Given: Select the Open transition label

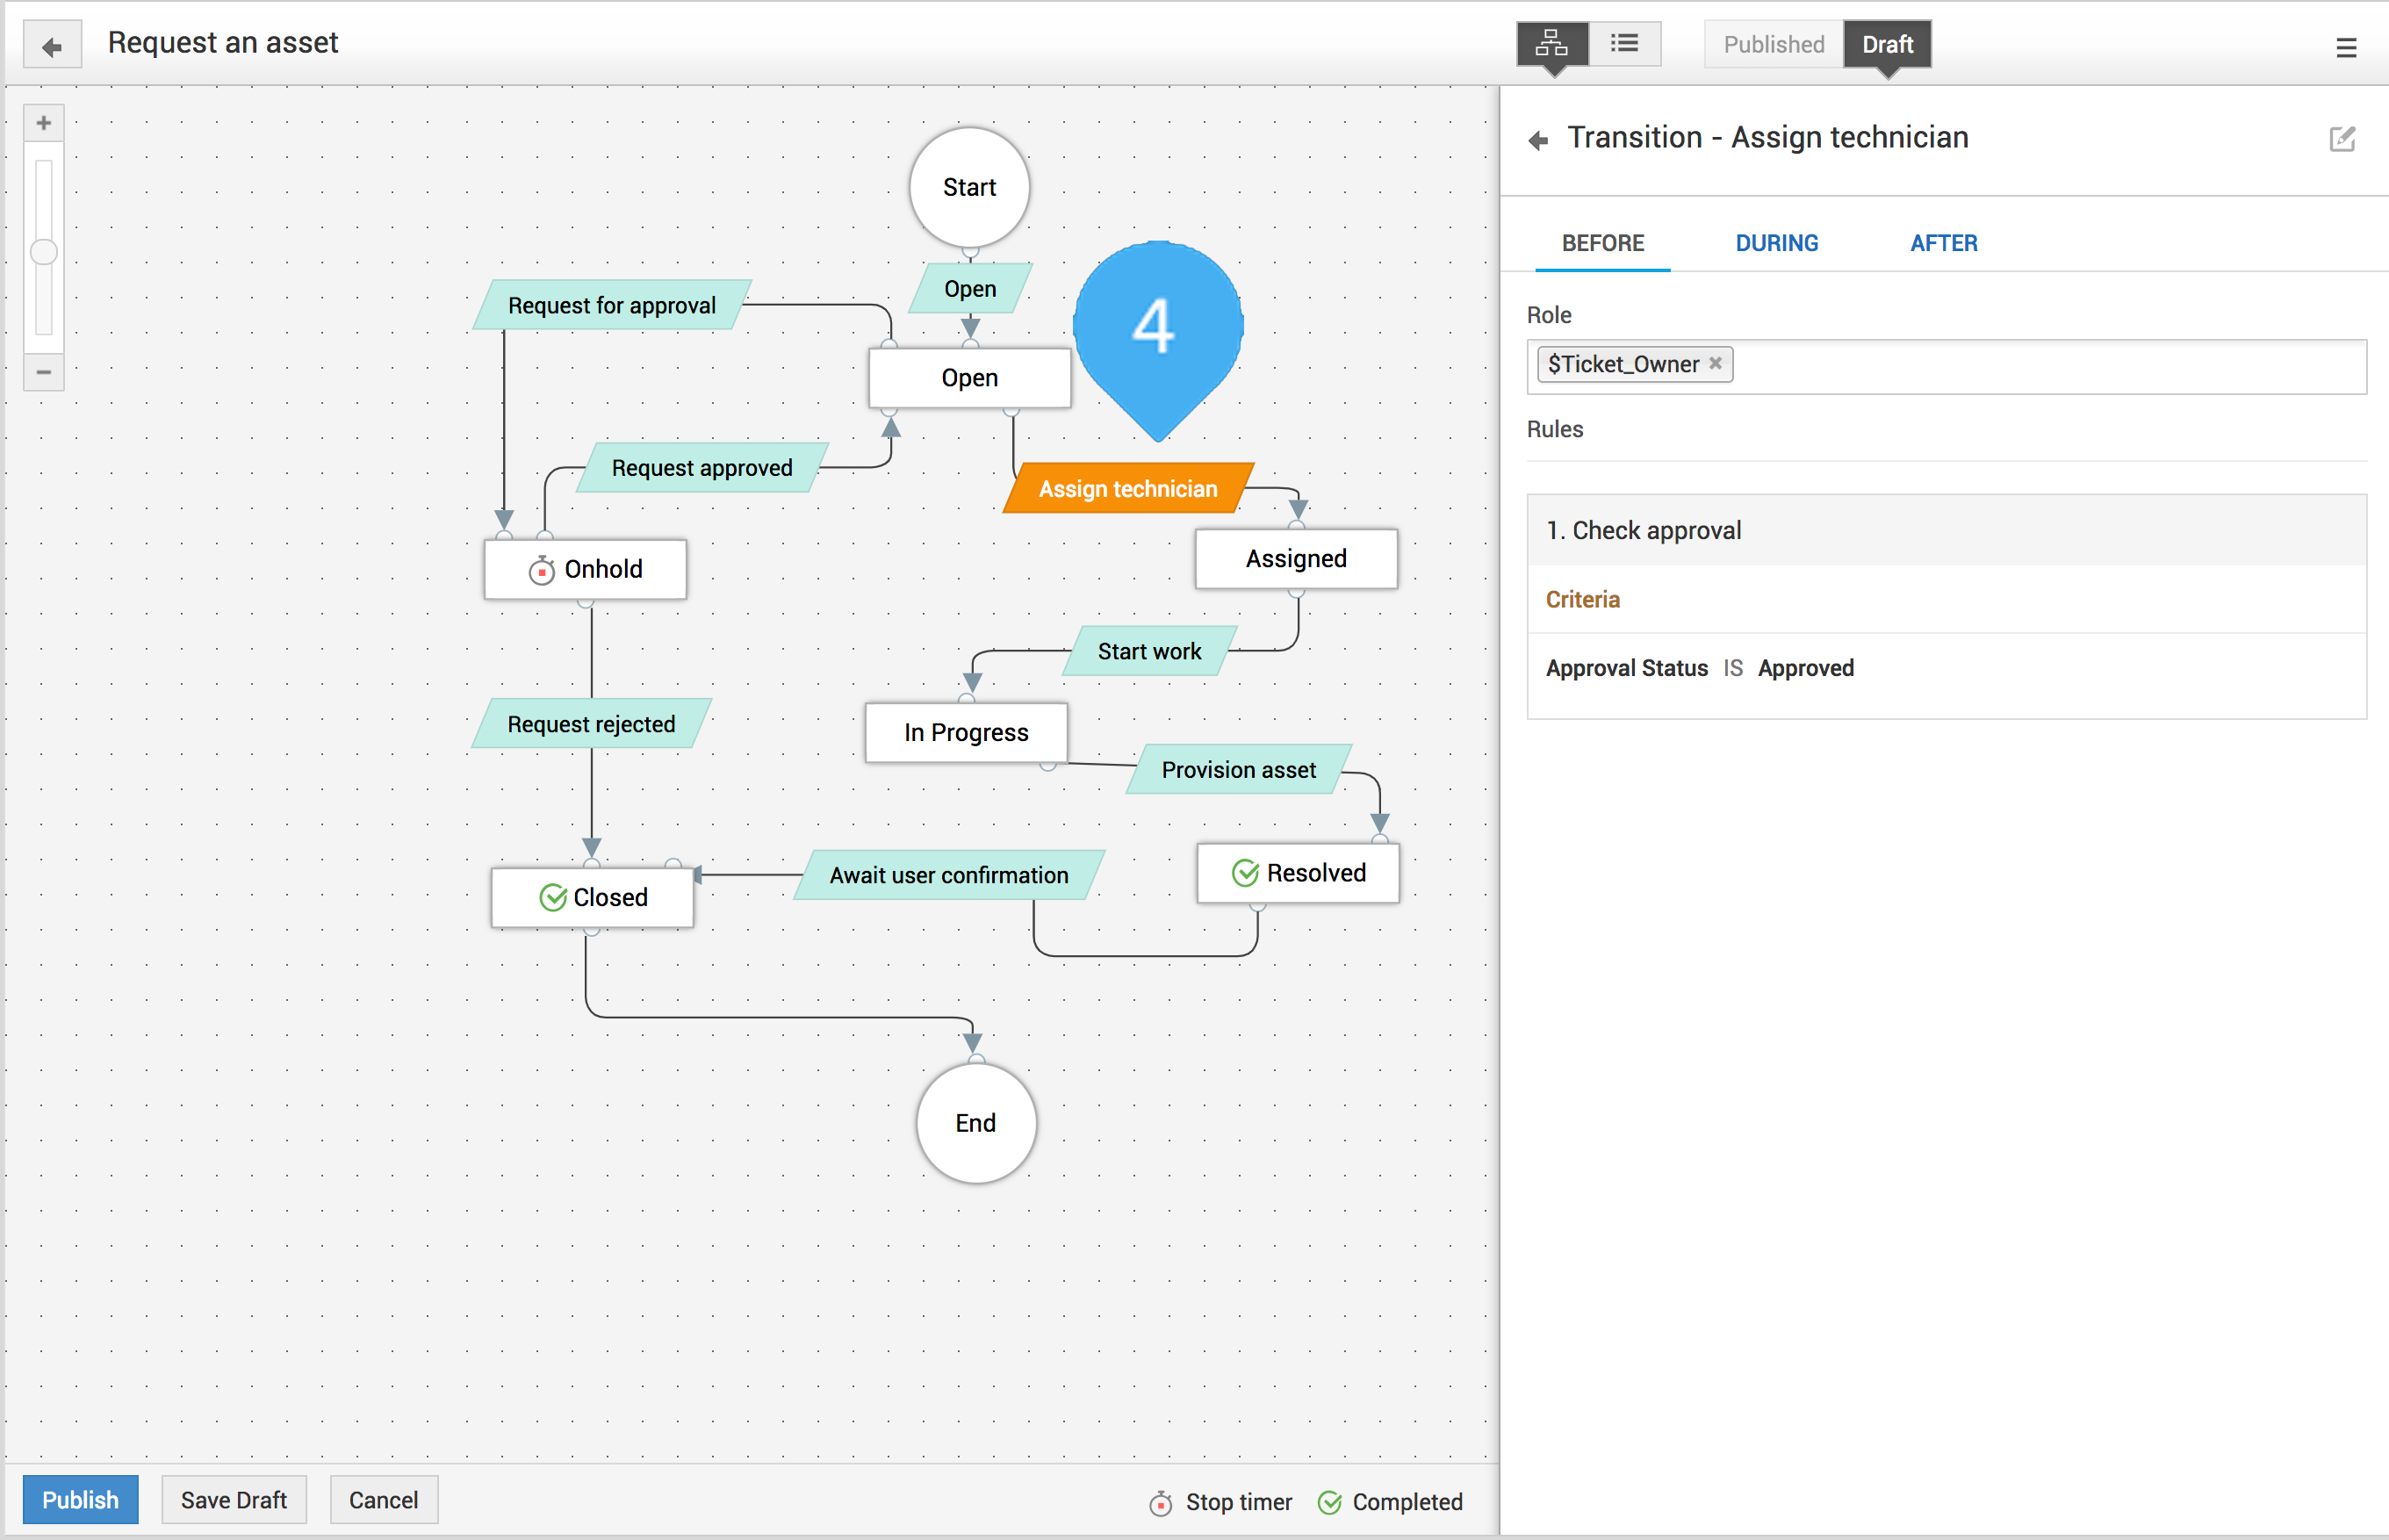Looking at the screenshot, I should tap(970, 289).
